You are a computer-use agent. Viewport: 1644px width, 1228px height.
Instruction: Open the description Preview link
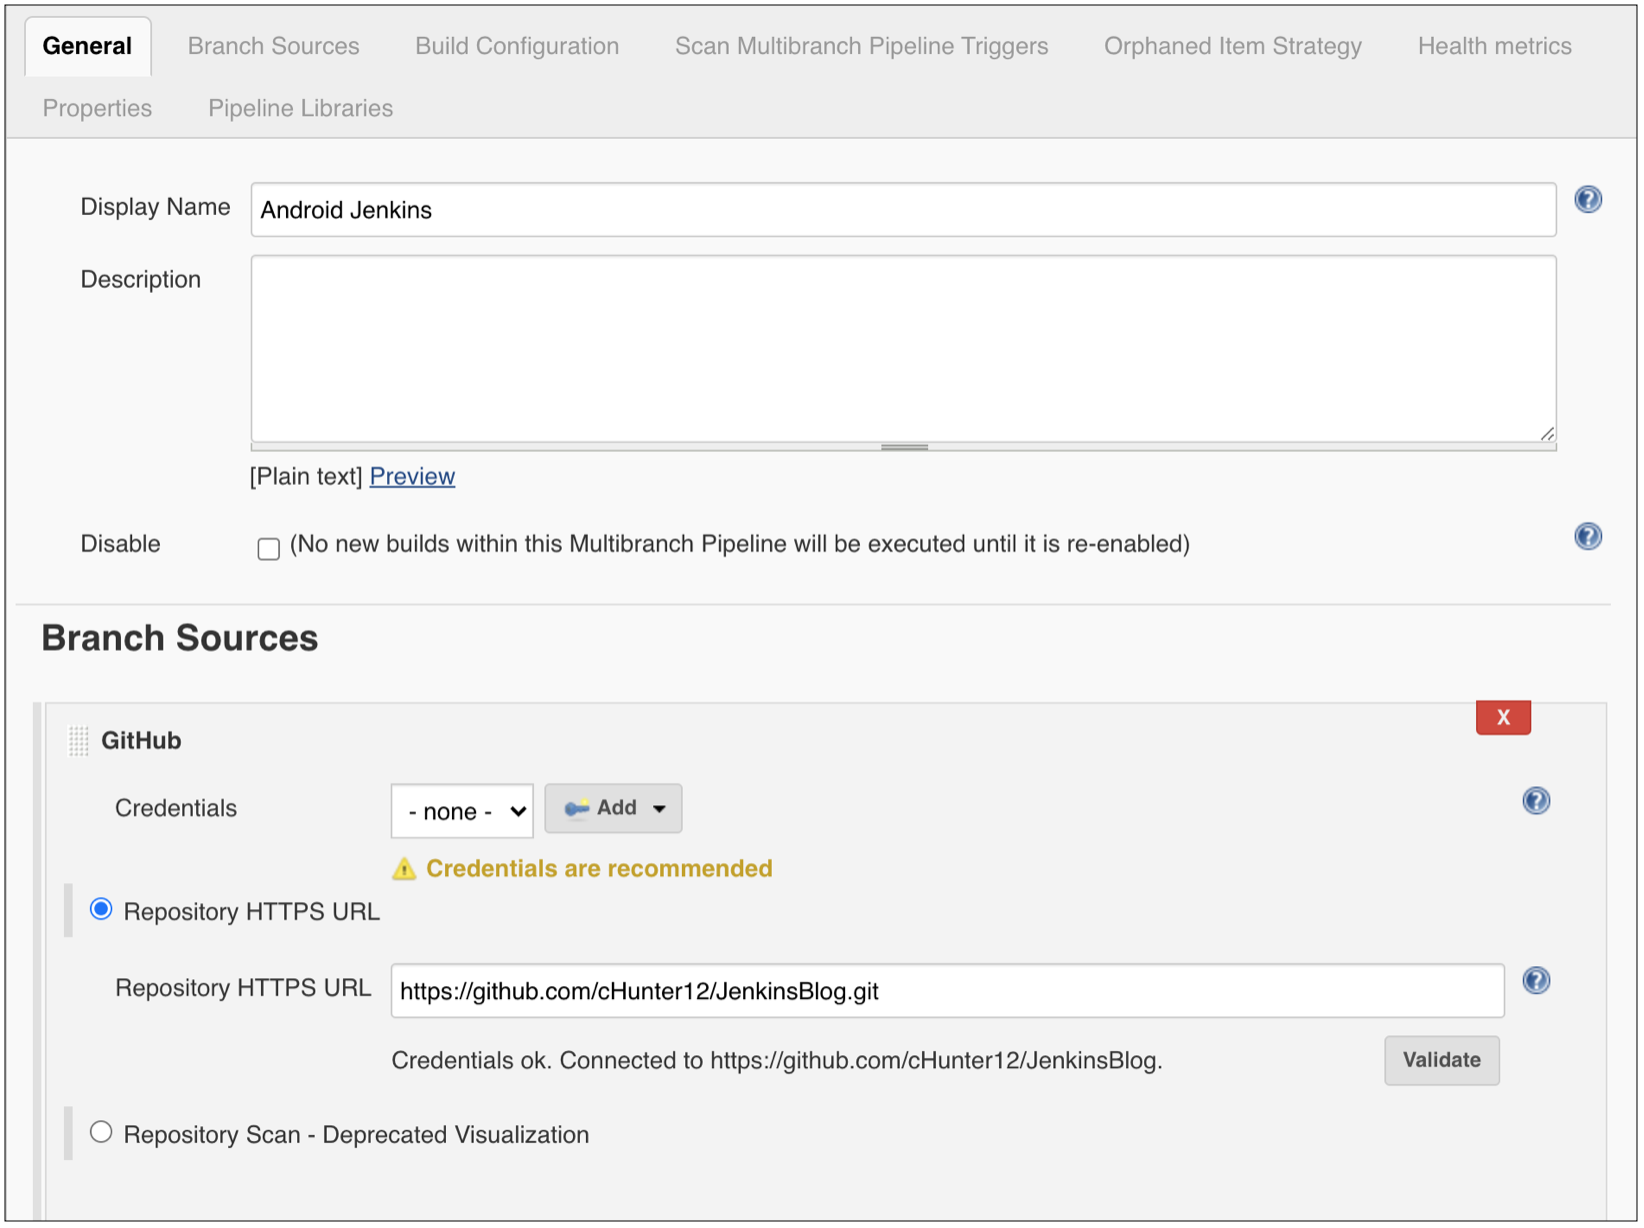412,477
